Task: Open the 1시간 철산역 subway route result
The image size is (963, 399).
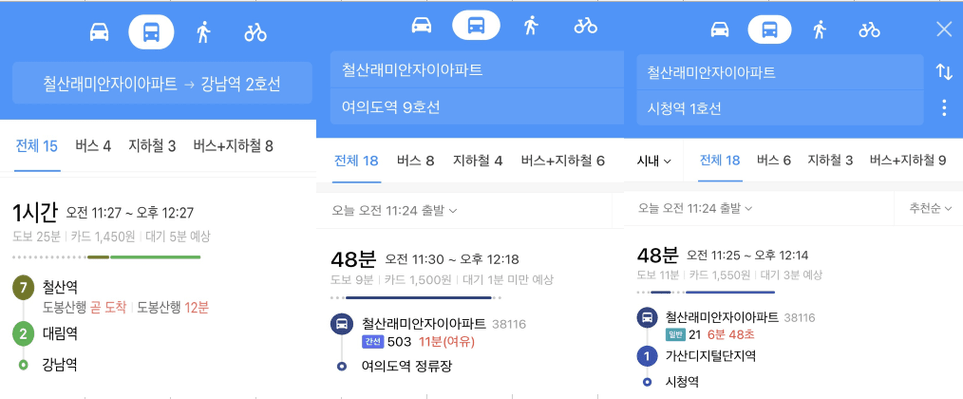Action: 158,289
